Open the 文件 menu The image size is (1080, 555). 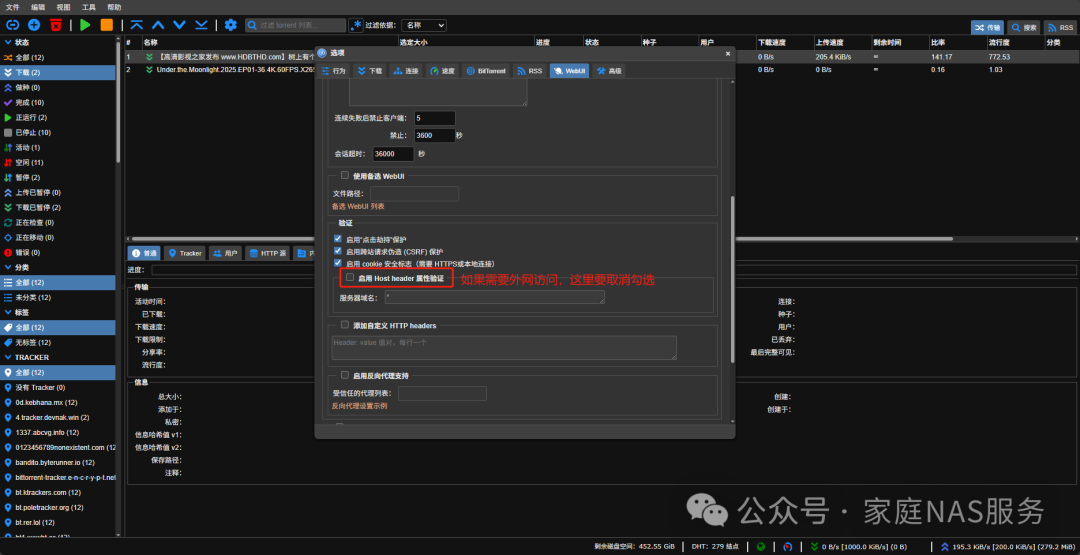pyautogui.click(x=12, y=7)
